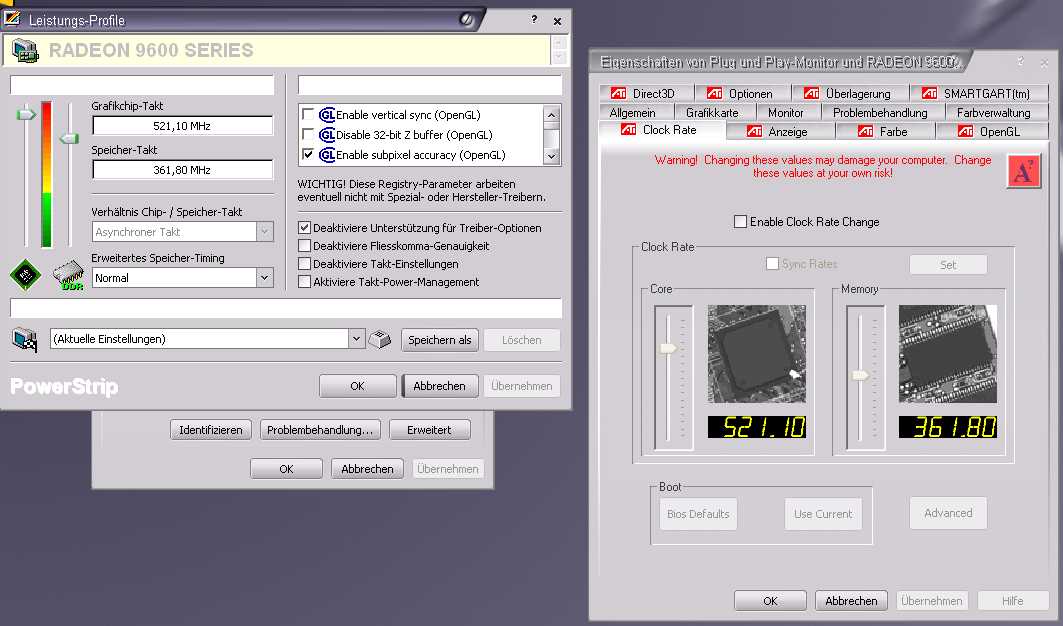Click the Core clock slider thumb
1063x626 pixels.
point(668,348)
